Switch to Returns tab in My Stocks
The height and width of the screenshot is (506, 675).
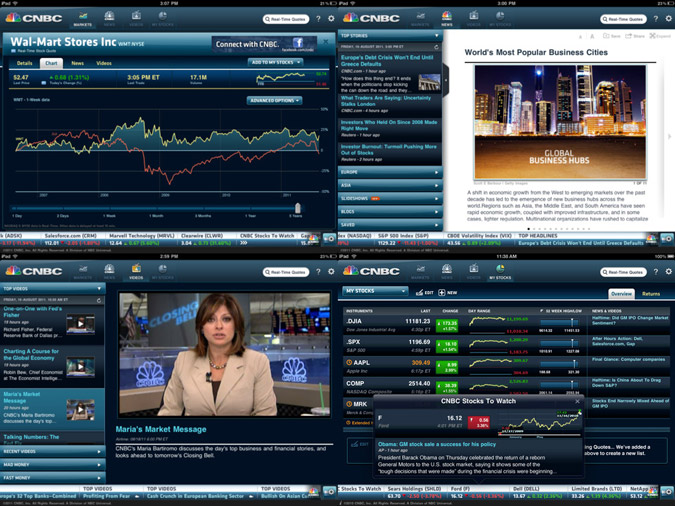(x=651, y=294)
